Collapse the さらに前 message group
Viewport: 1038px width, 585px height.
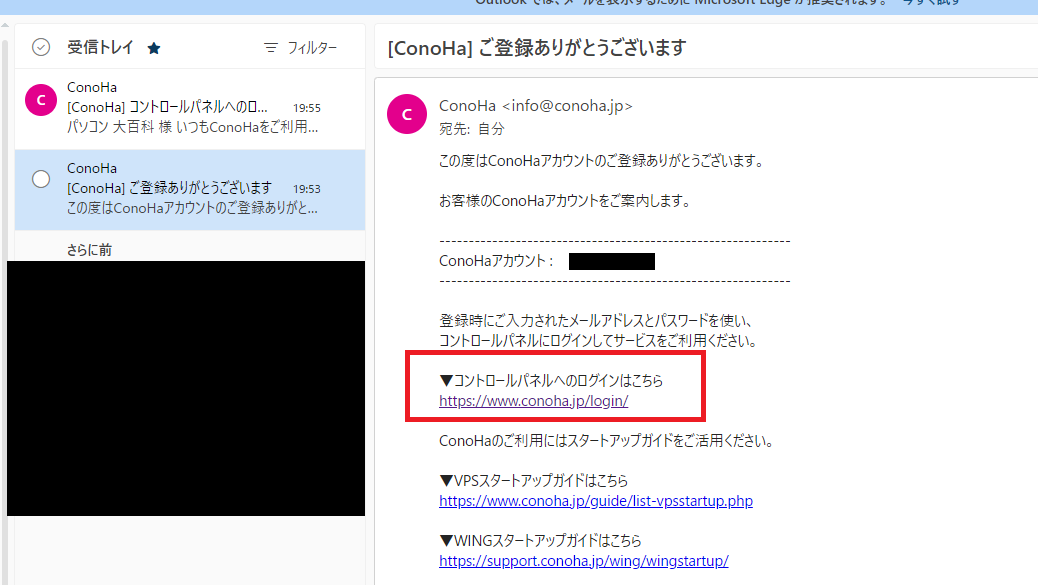(89, 250)
